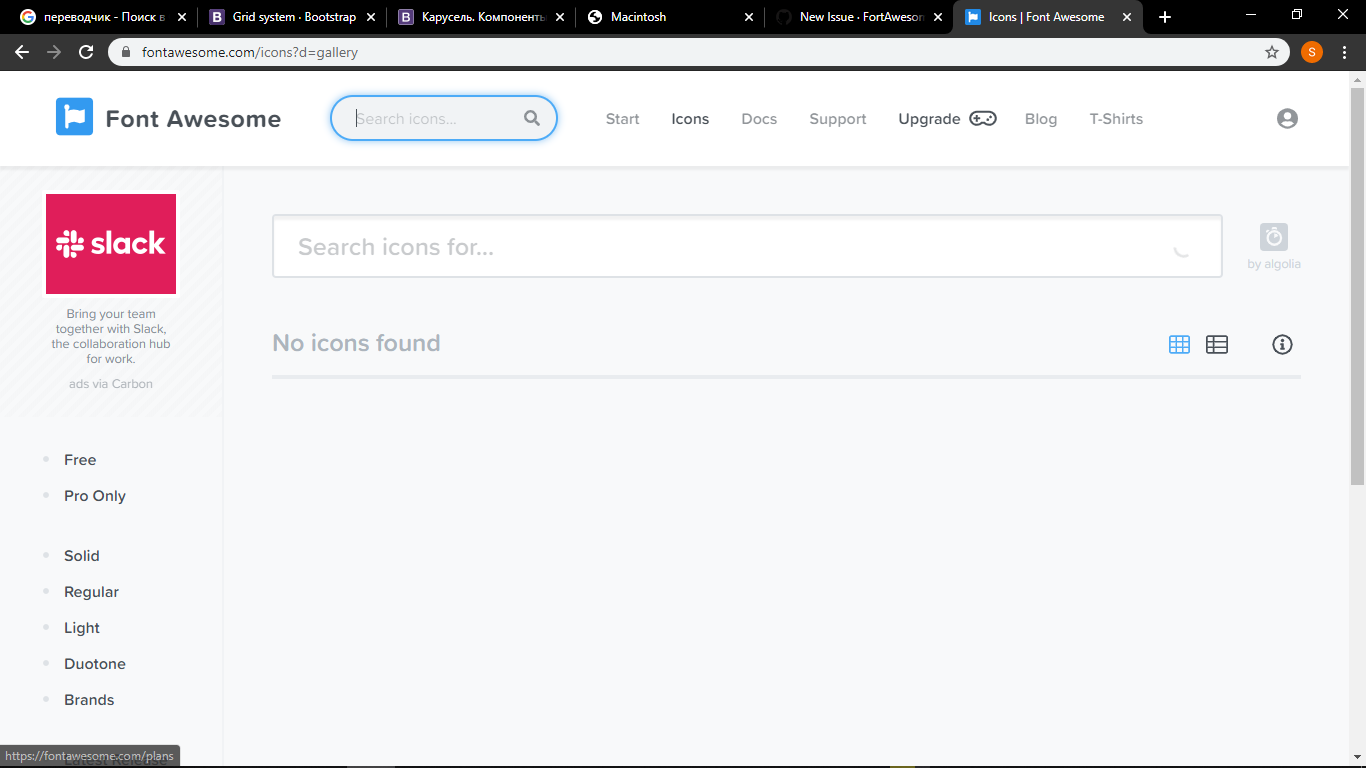Open Chrome's three-dot menu
Viewport: 1366px width, 768px height.
click(x=1343, y=51)
